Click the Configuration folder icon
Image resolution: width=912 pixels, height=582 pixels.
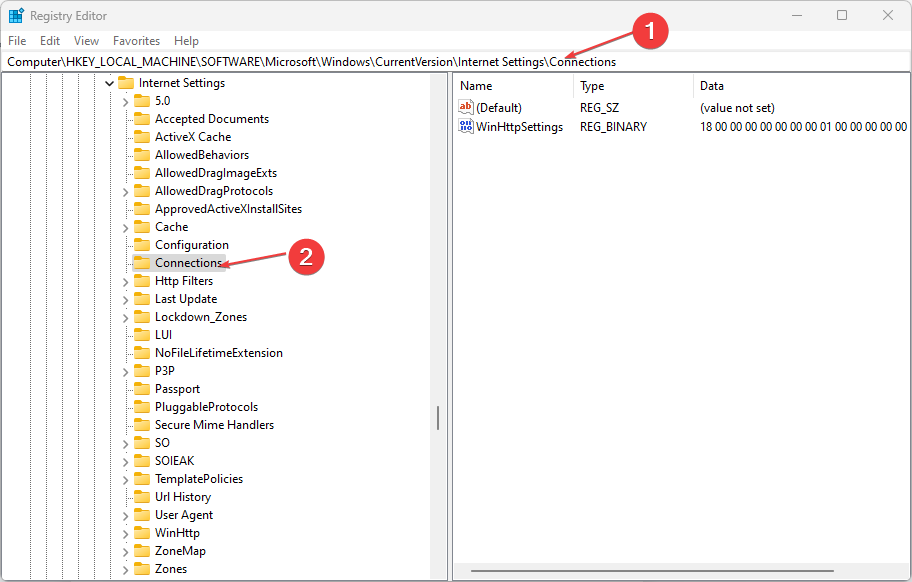coord(142,245)
